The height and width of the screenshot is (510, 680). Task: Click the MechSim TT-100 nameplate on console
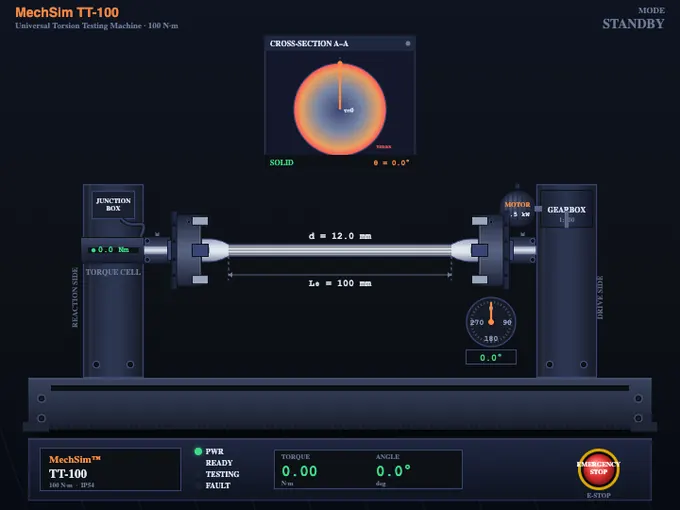[x=110, y=469]
